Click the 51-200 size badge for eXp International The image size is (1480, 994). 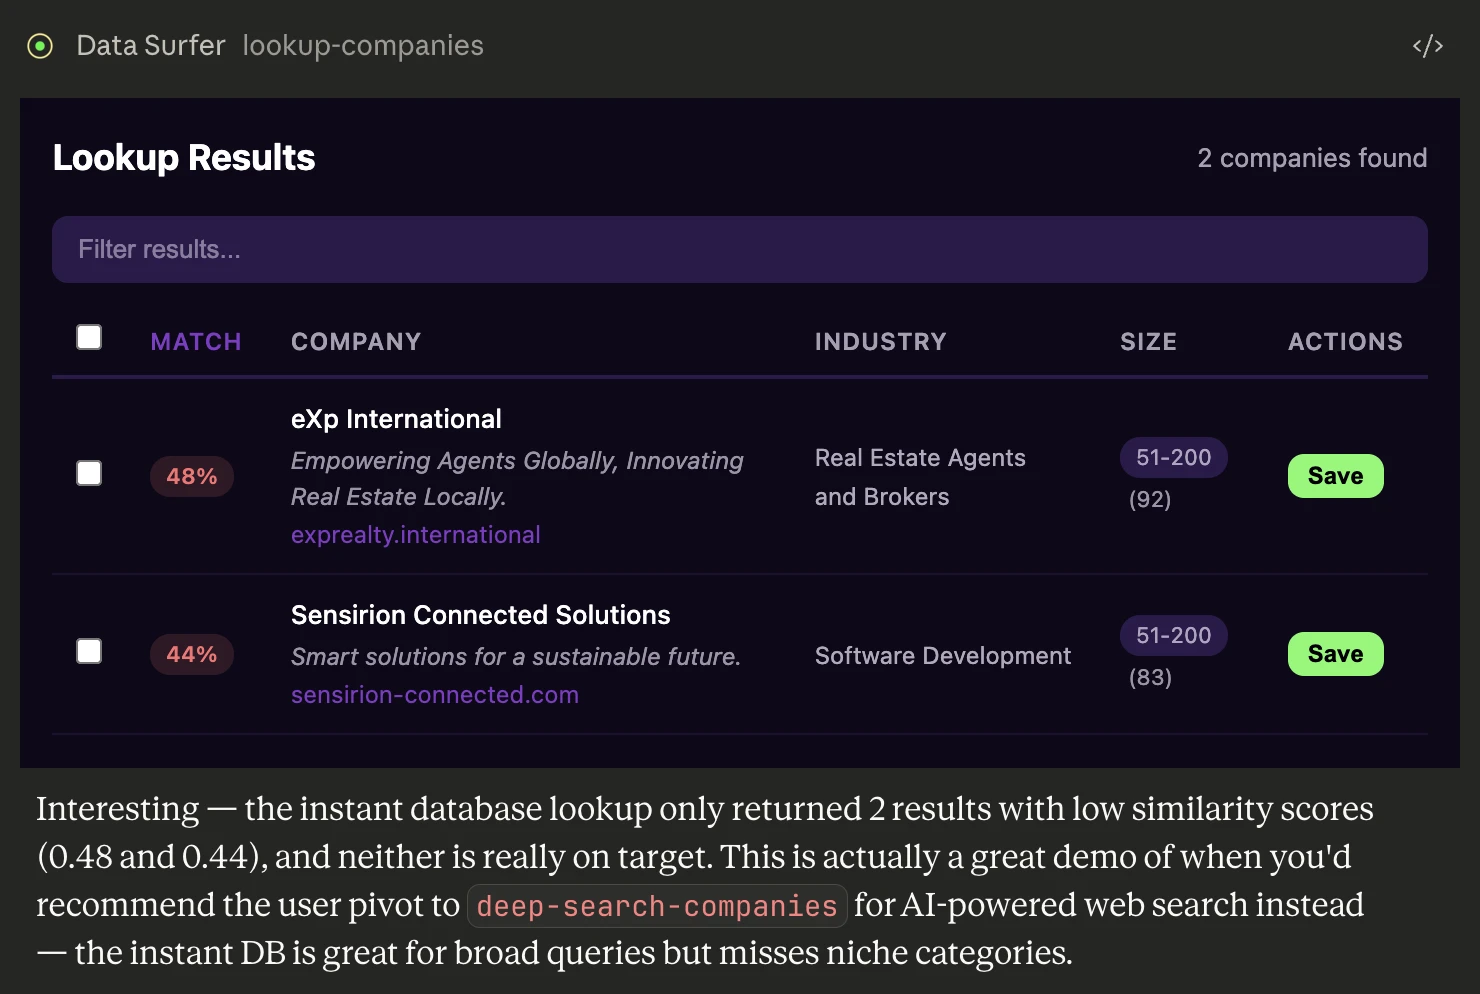coord(1173,457)
